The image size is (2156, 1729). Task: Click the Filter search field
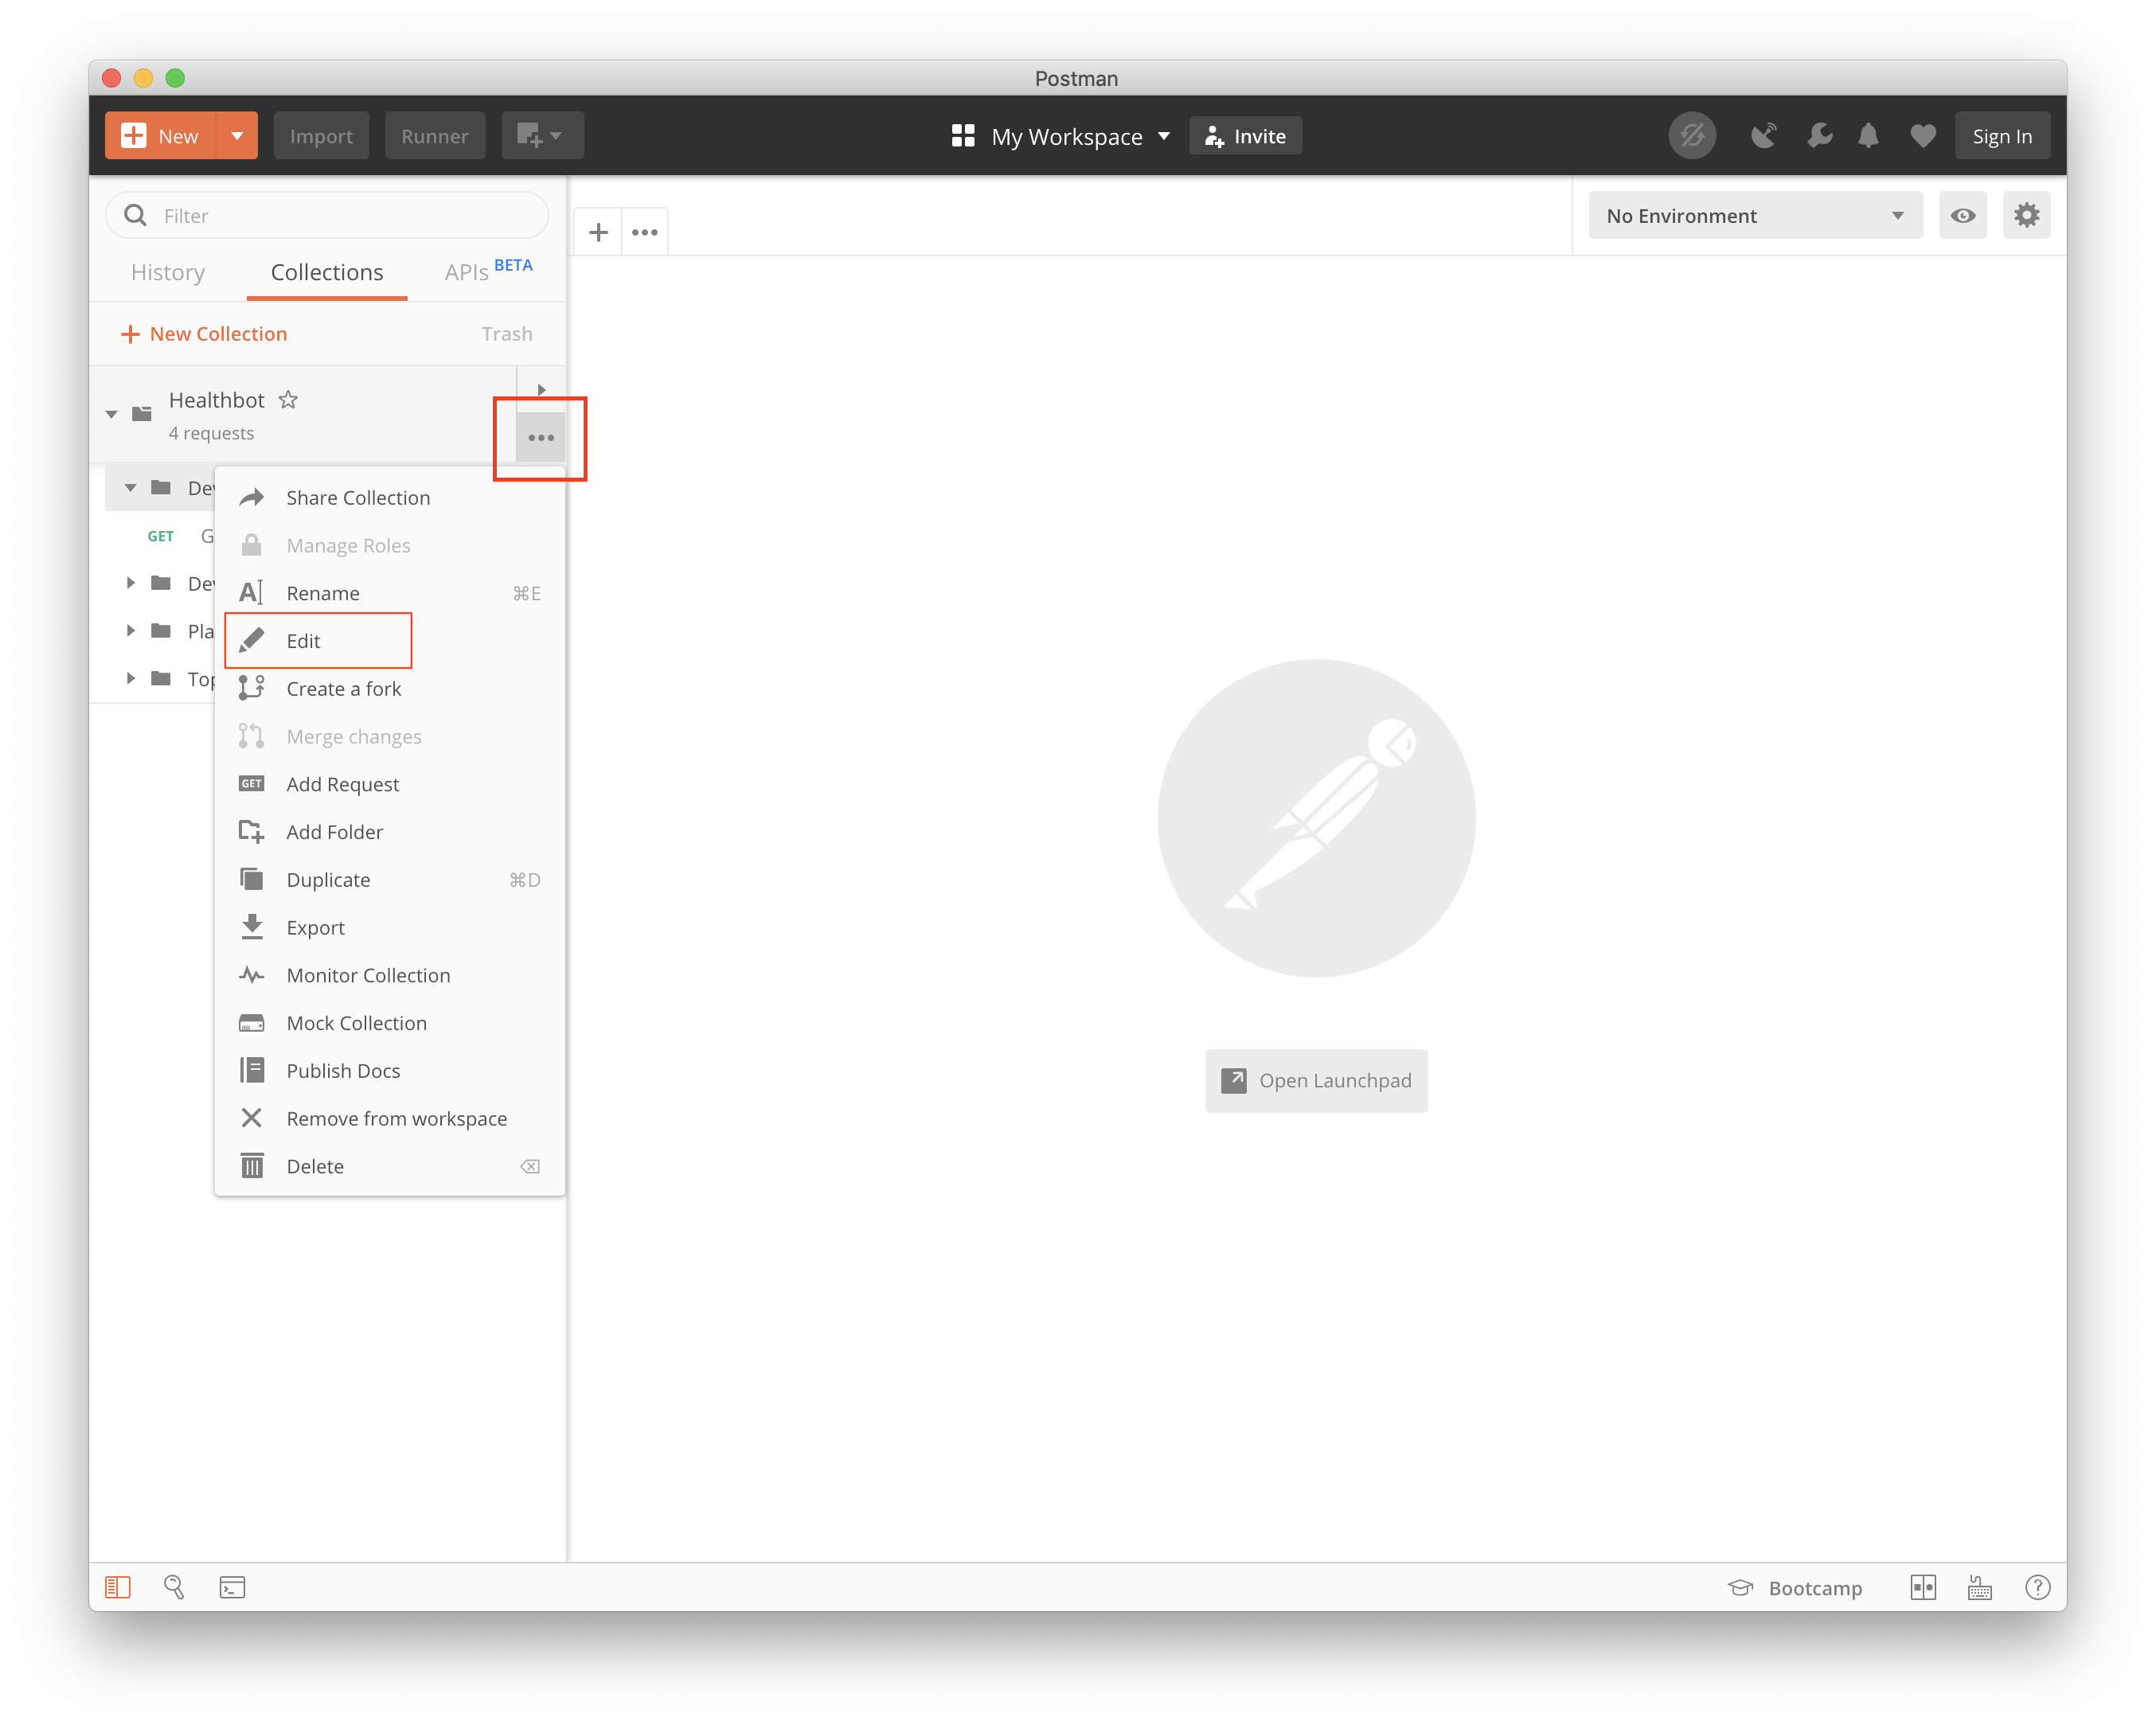[x=327, y=215]
